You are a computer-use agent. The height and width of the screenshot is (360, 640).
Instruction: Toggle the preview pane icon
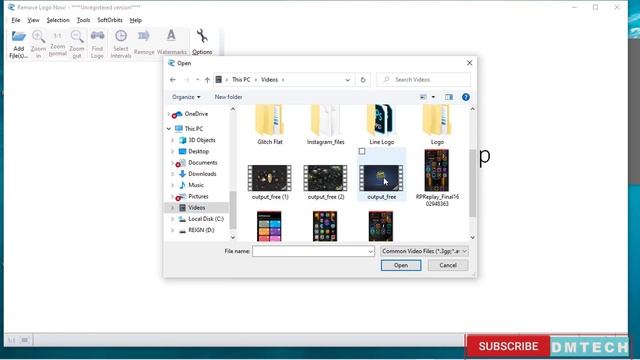pyautogui.click(x=449, y=97)
